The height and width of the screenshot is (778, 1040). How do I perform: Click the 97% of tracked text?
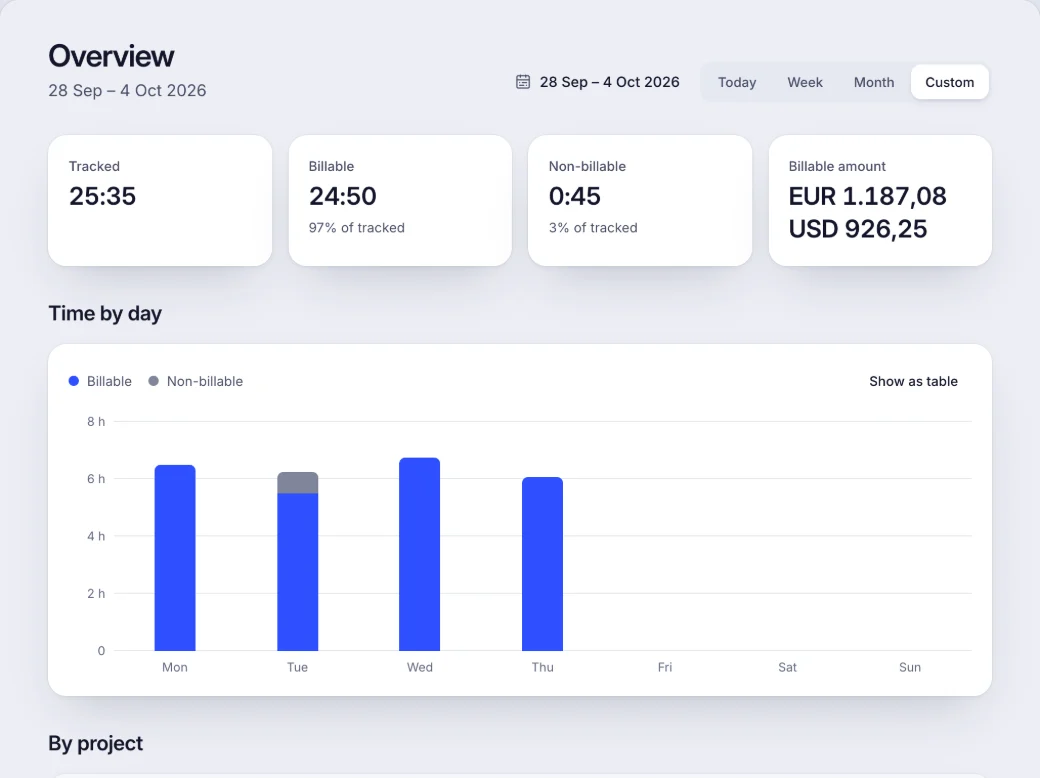click(x=356, y=227)
